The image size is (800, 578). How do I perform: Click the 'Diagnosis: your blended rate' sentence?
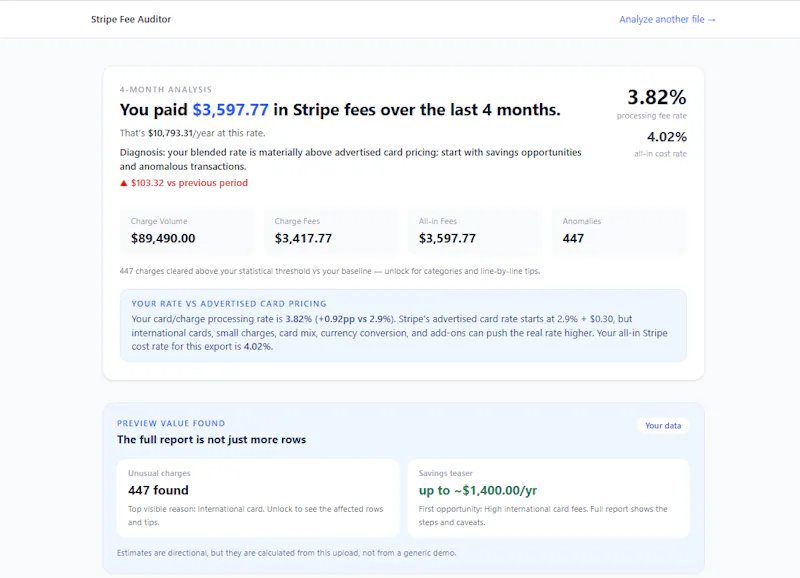[351, 159]
